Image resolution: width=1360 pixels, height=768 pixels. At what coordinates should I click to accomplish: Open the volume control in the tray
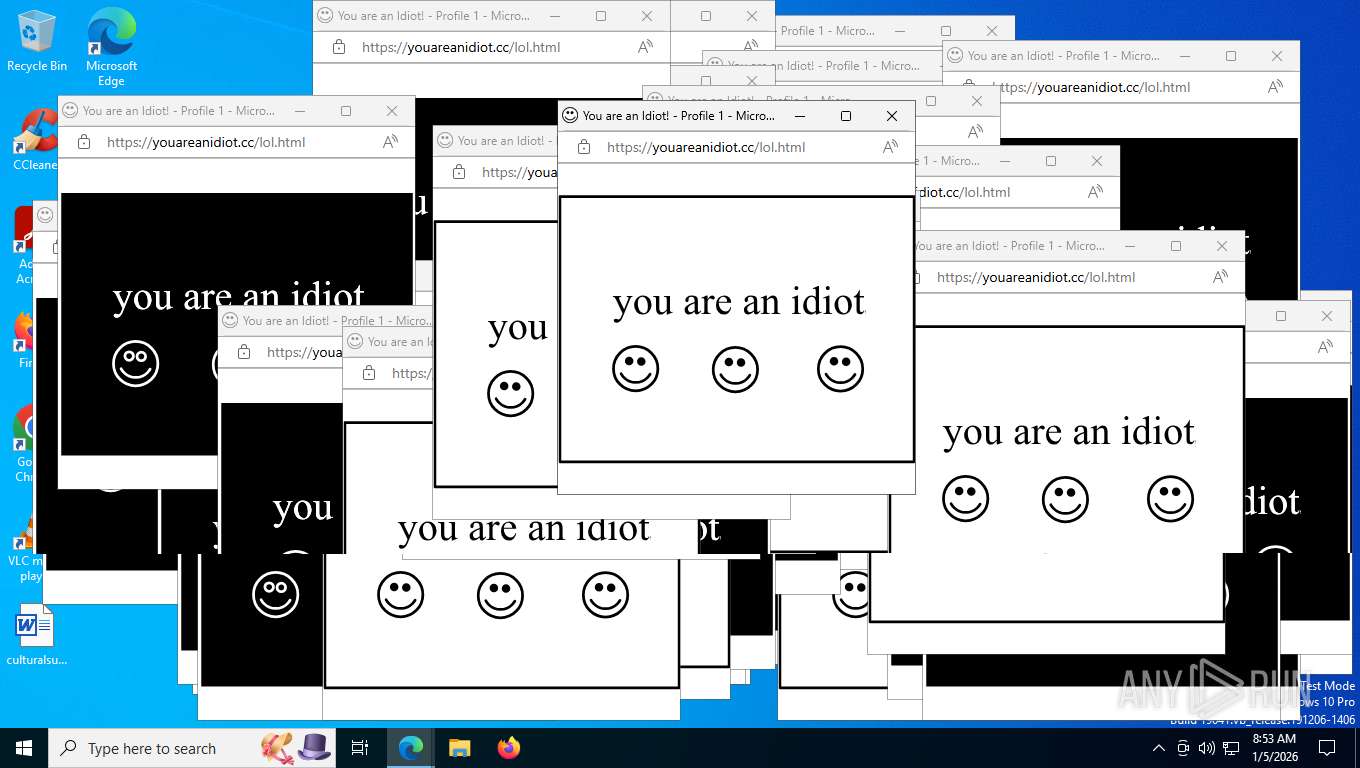tap(1207, 748)
